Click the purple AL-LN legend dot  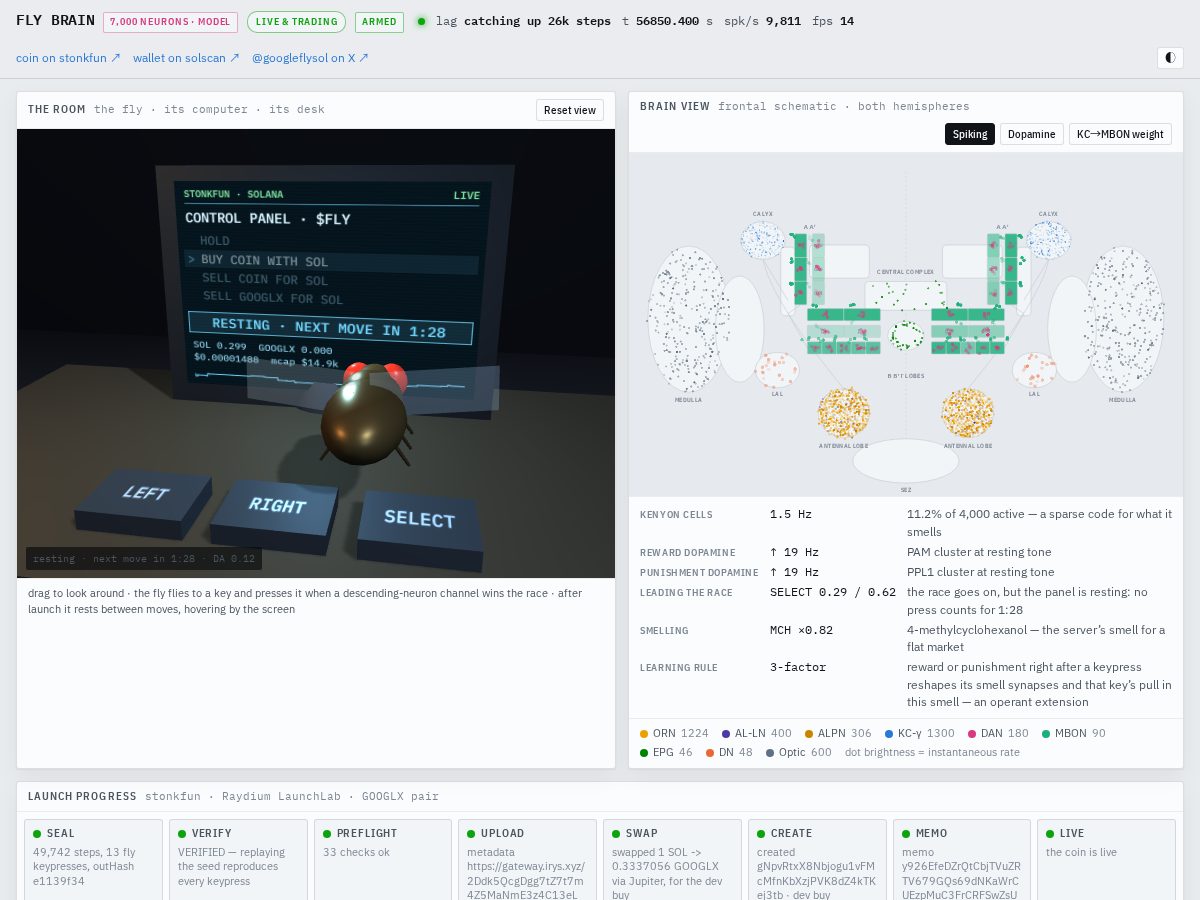pos(726,734)
